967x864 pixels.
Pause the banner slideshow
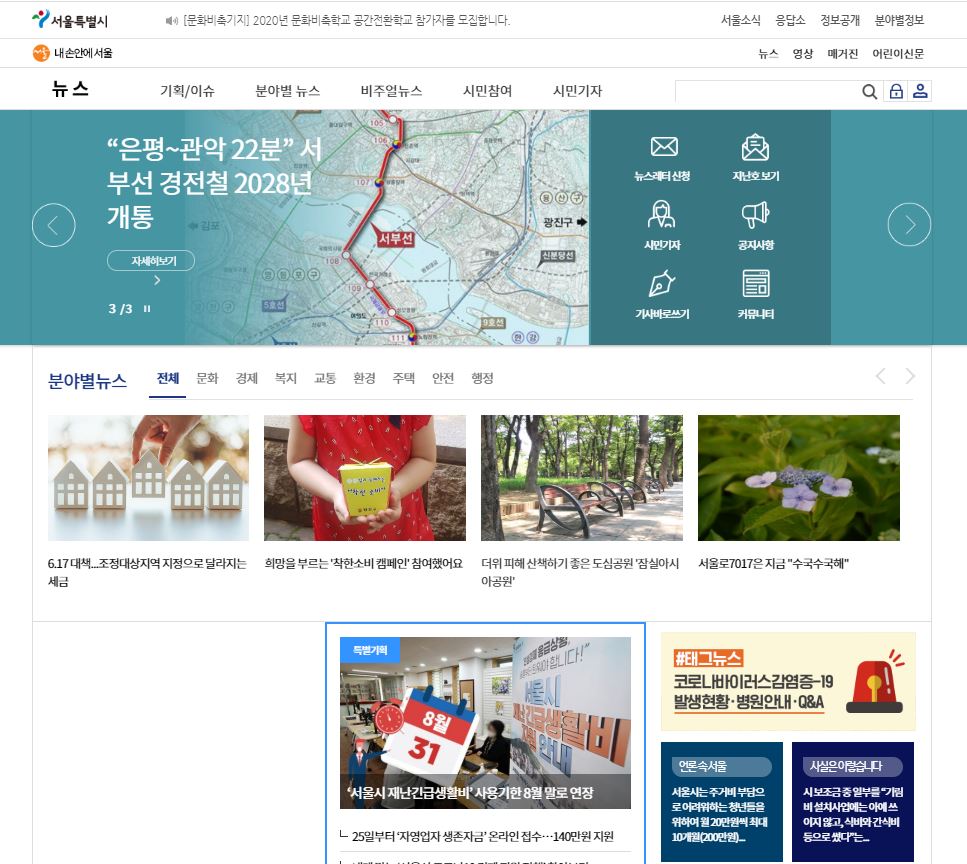point(147,308)
